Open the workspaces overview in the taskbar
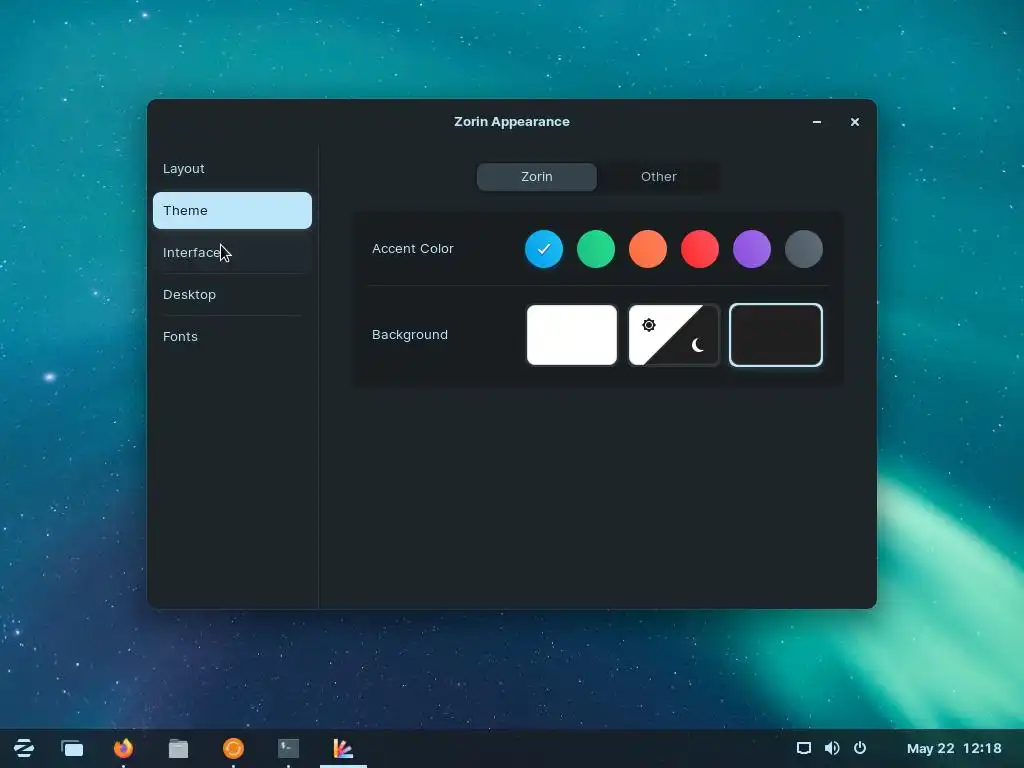This screenshot has height=768, width=1024. (x=72, y=748)
